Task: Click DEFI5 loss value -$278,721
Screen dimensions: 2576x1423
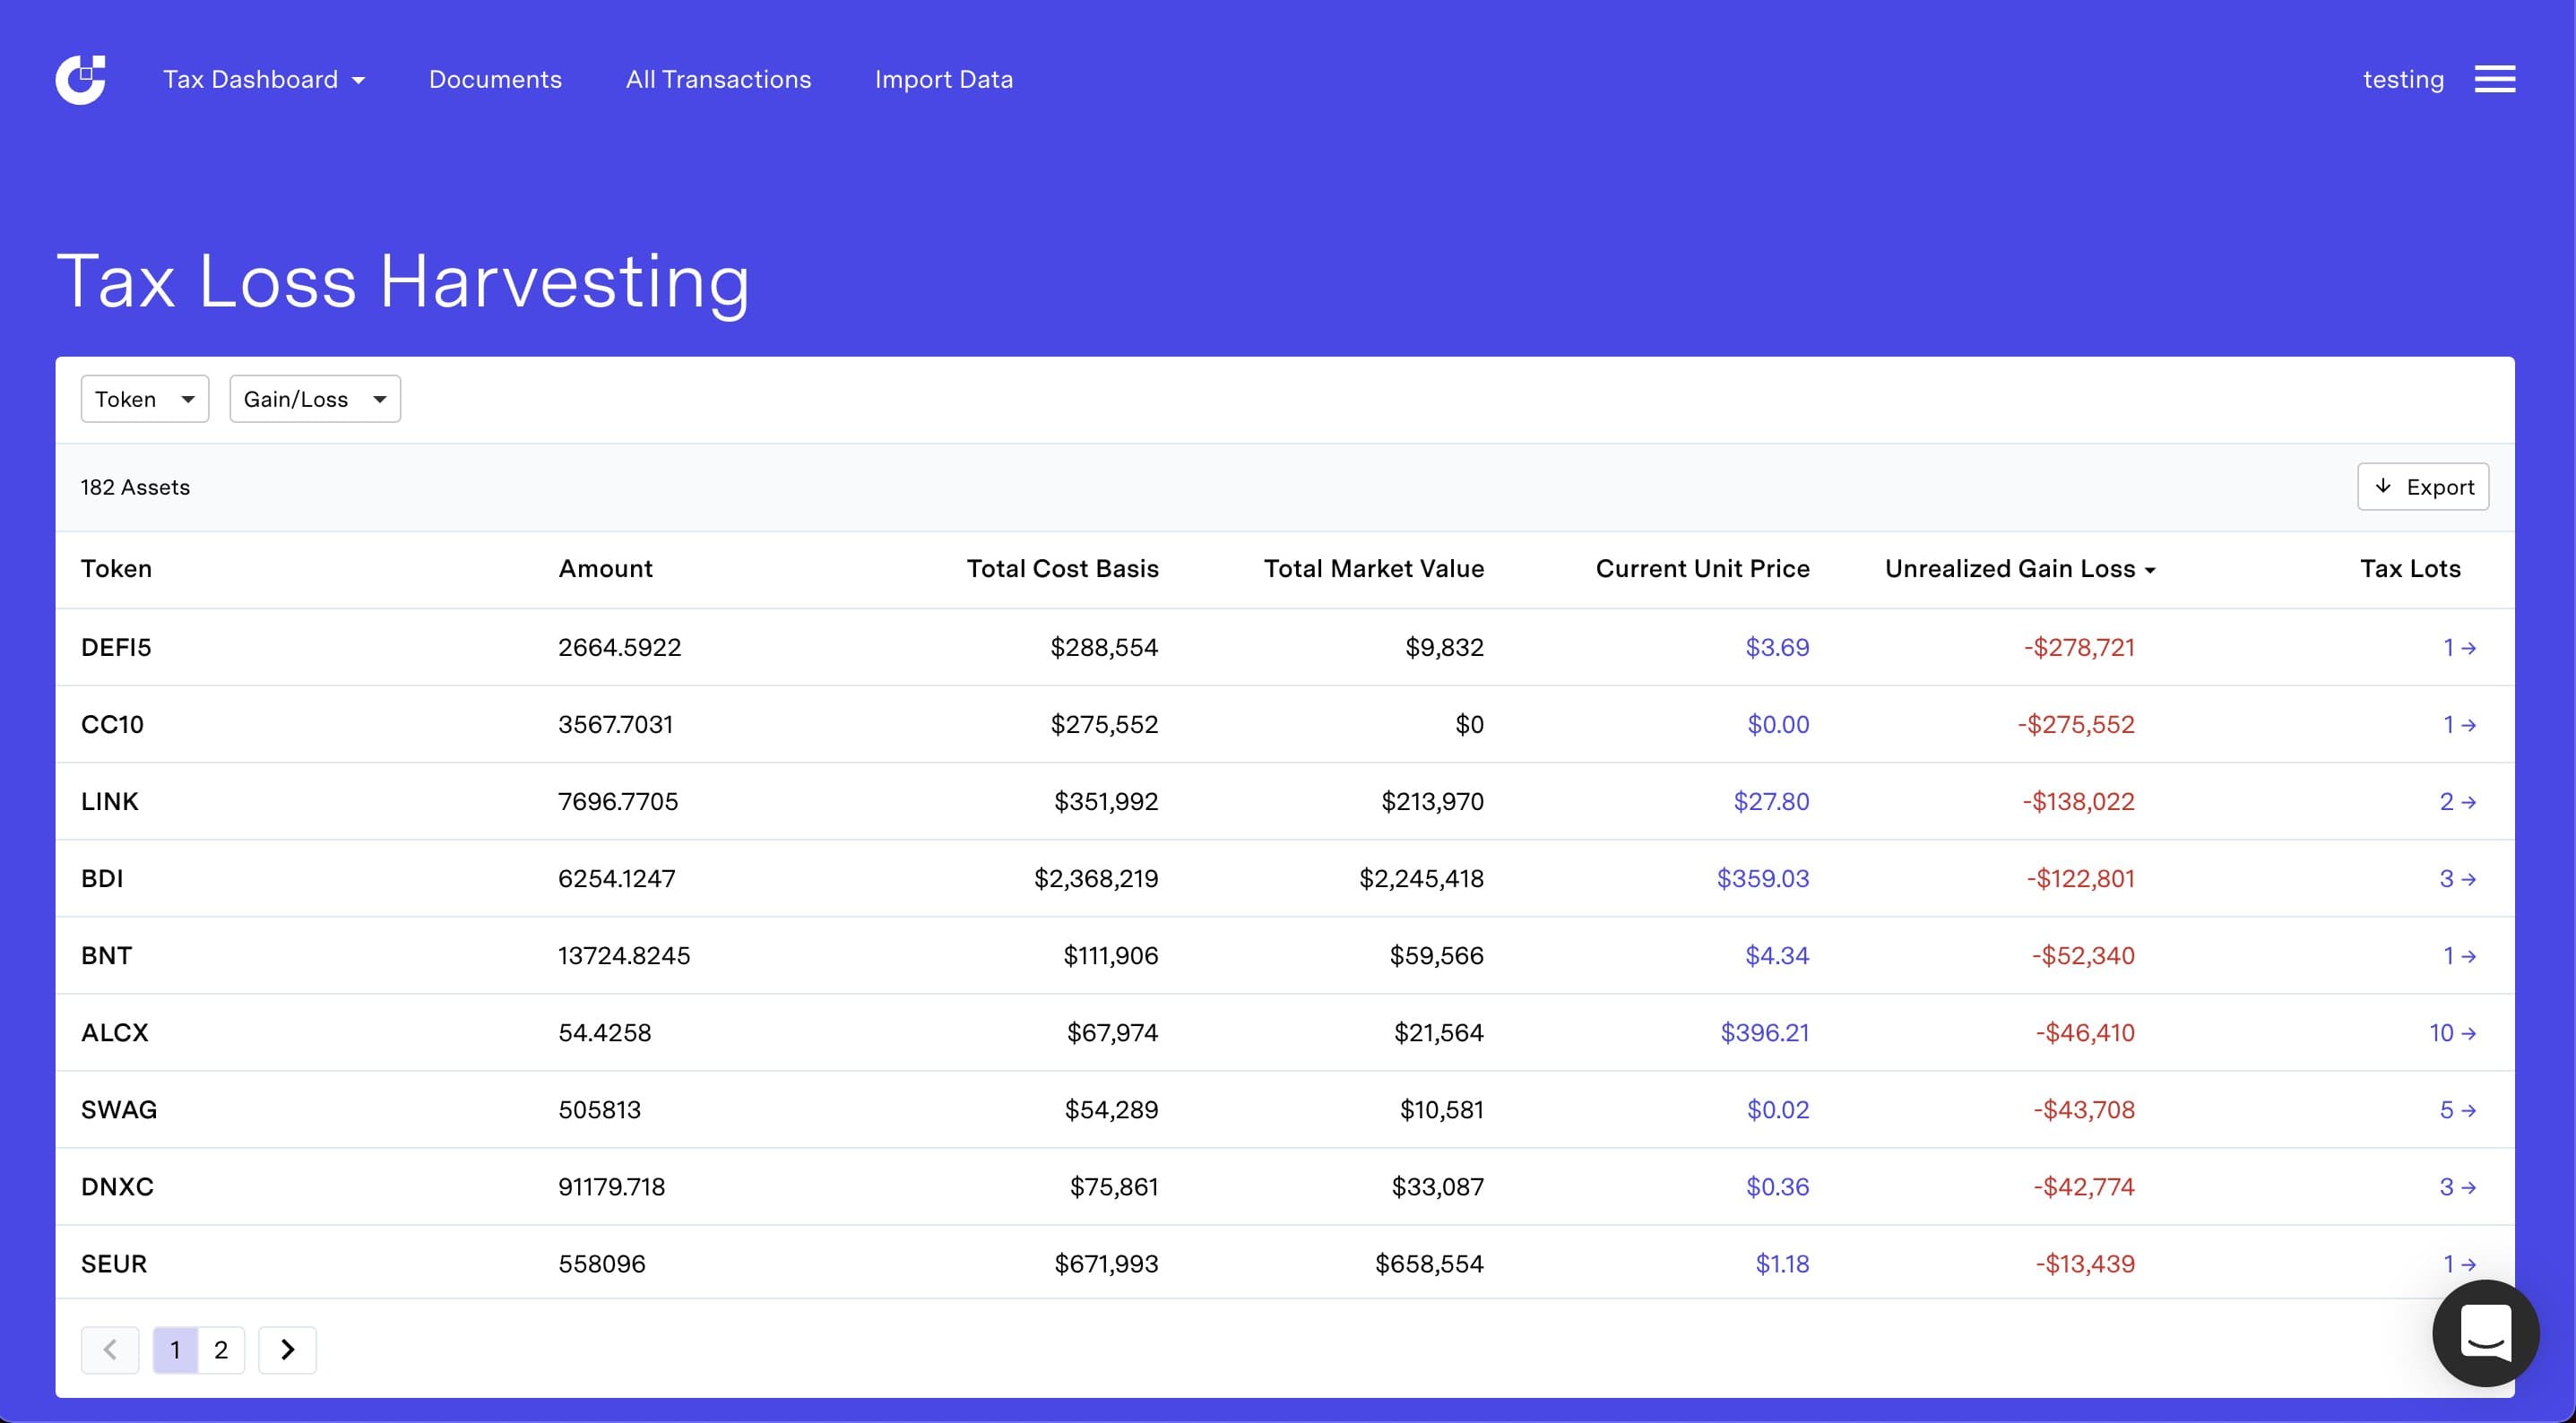Action: coord(2079,647)
